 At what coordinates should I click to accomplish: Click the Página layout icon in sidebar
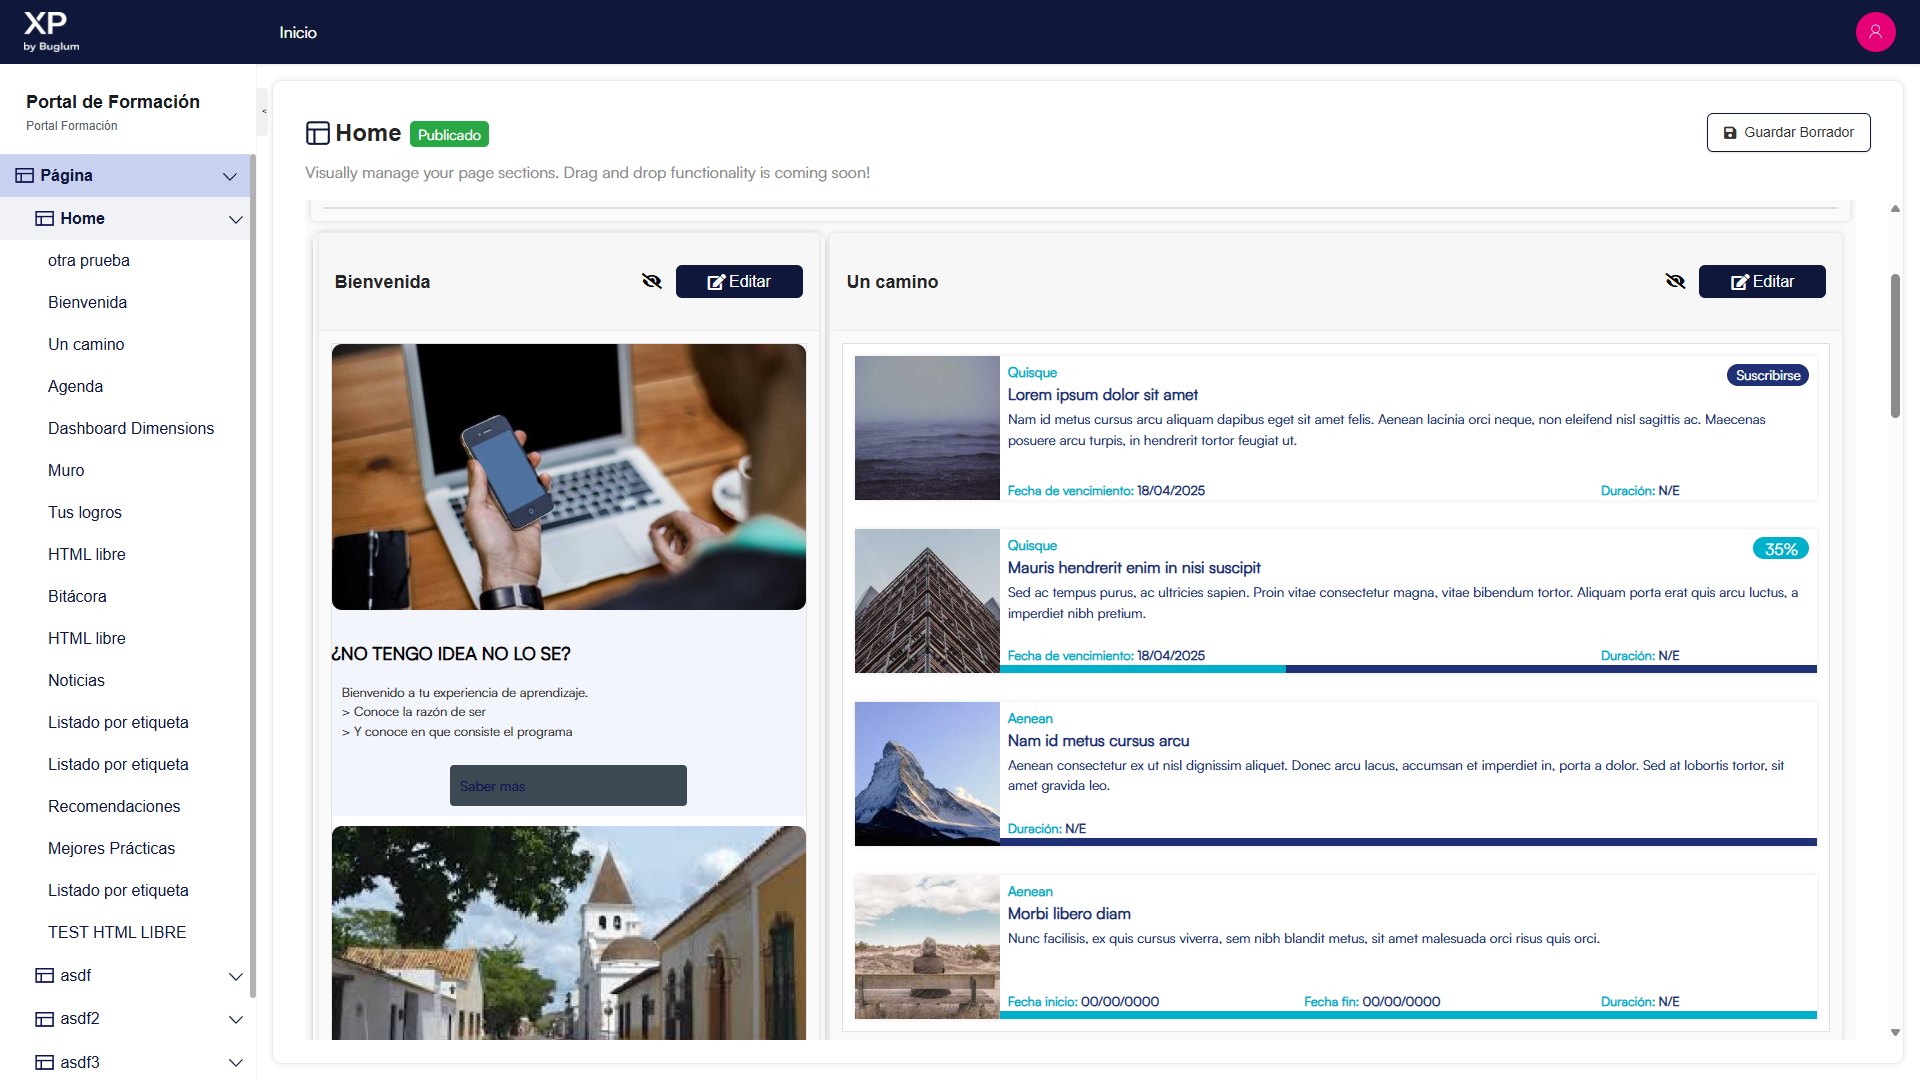coord(25,176)
